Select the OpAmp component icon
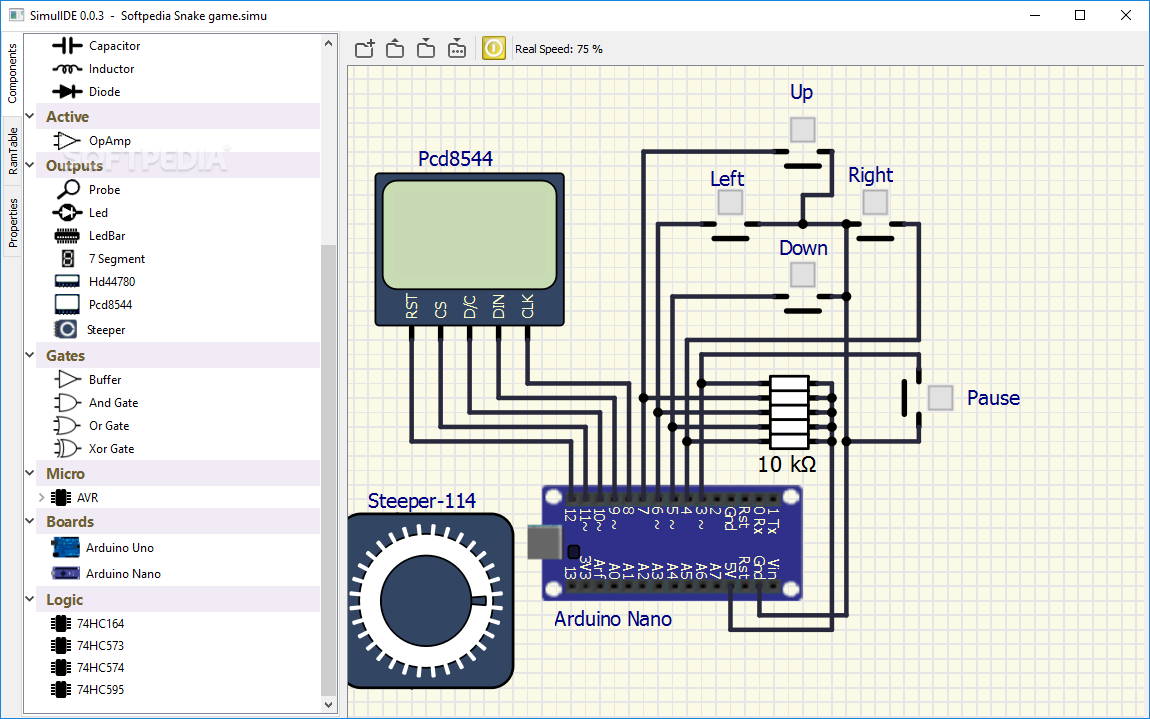This screenshot has width=1150, height=719. click(67, 141)
